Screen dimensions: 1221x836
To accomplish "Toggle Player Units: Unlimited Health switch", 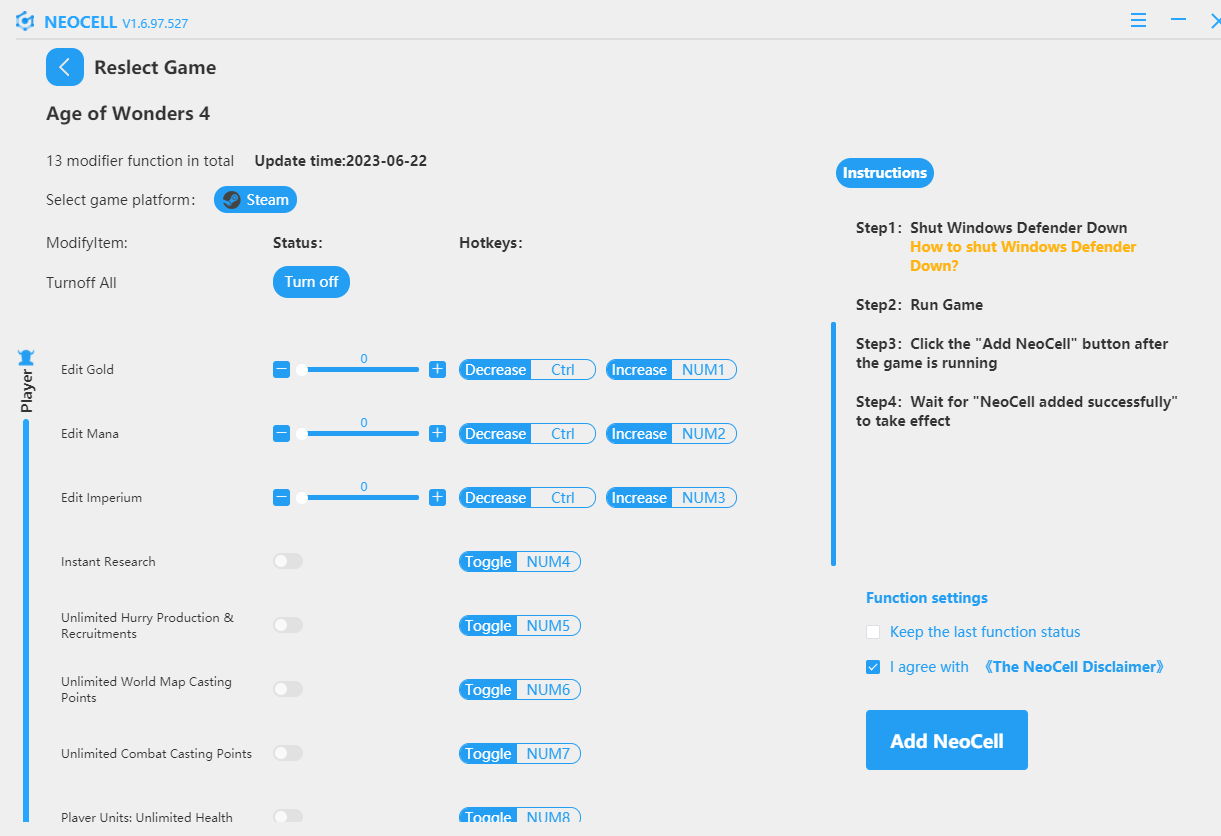I will coord(288,817).
